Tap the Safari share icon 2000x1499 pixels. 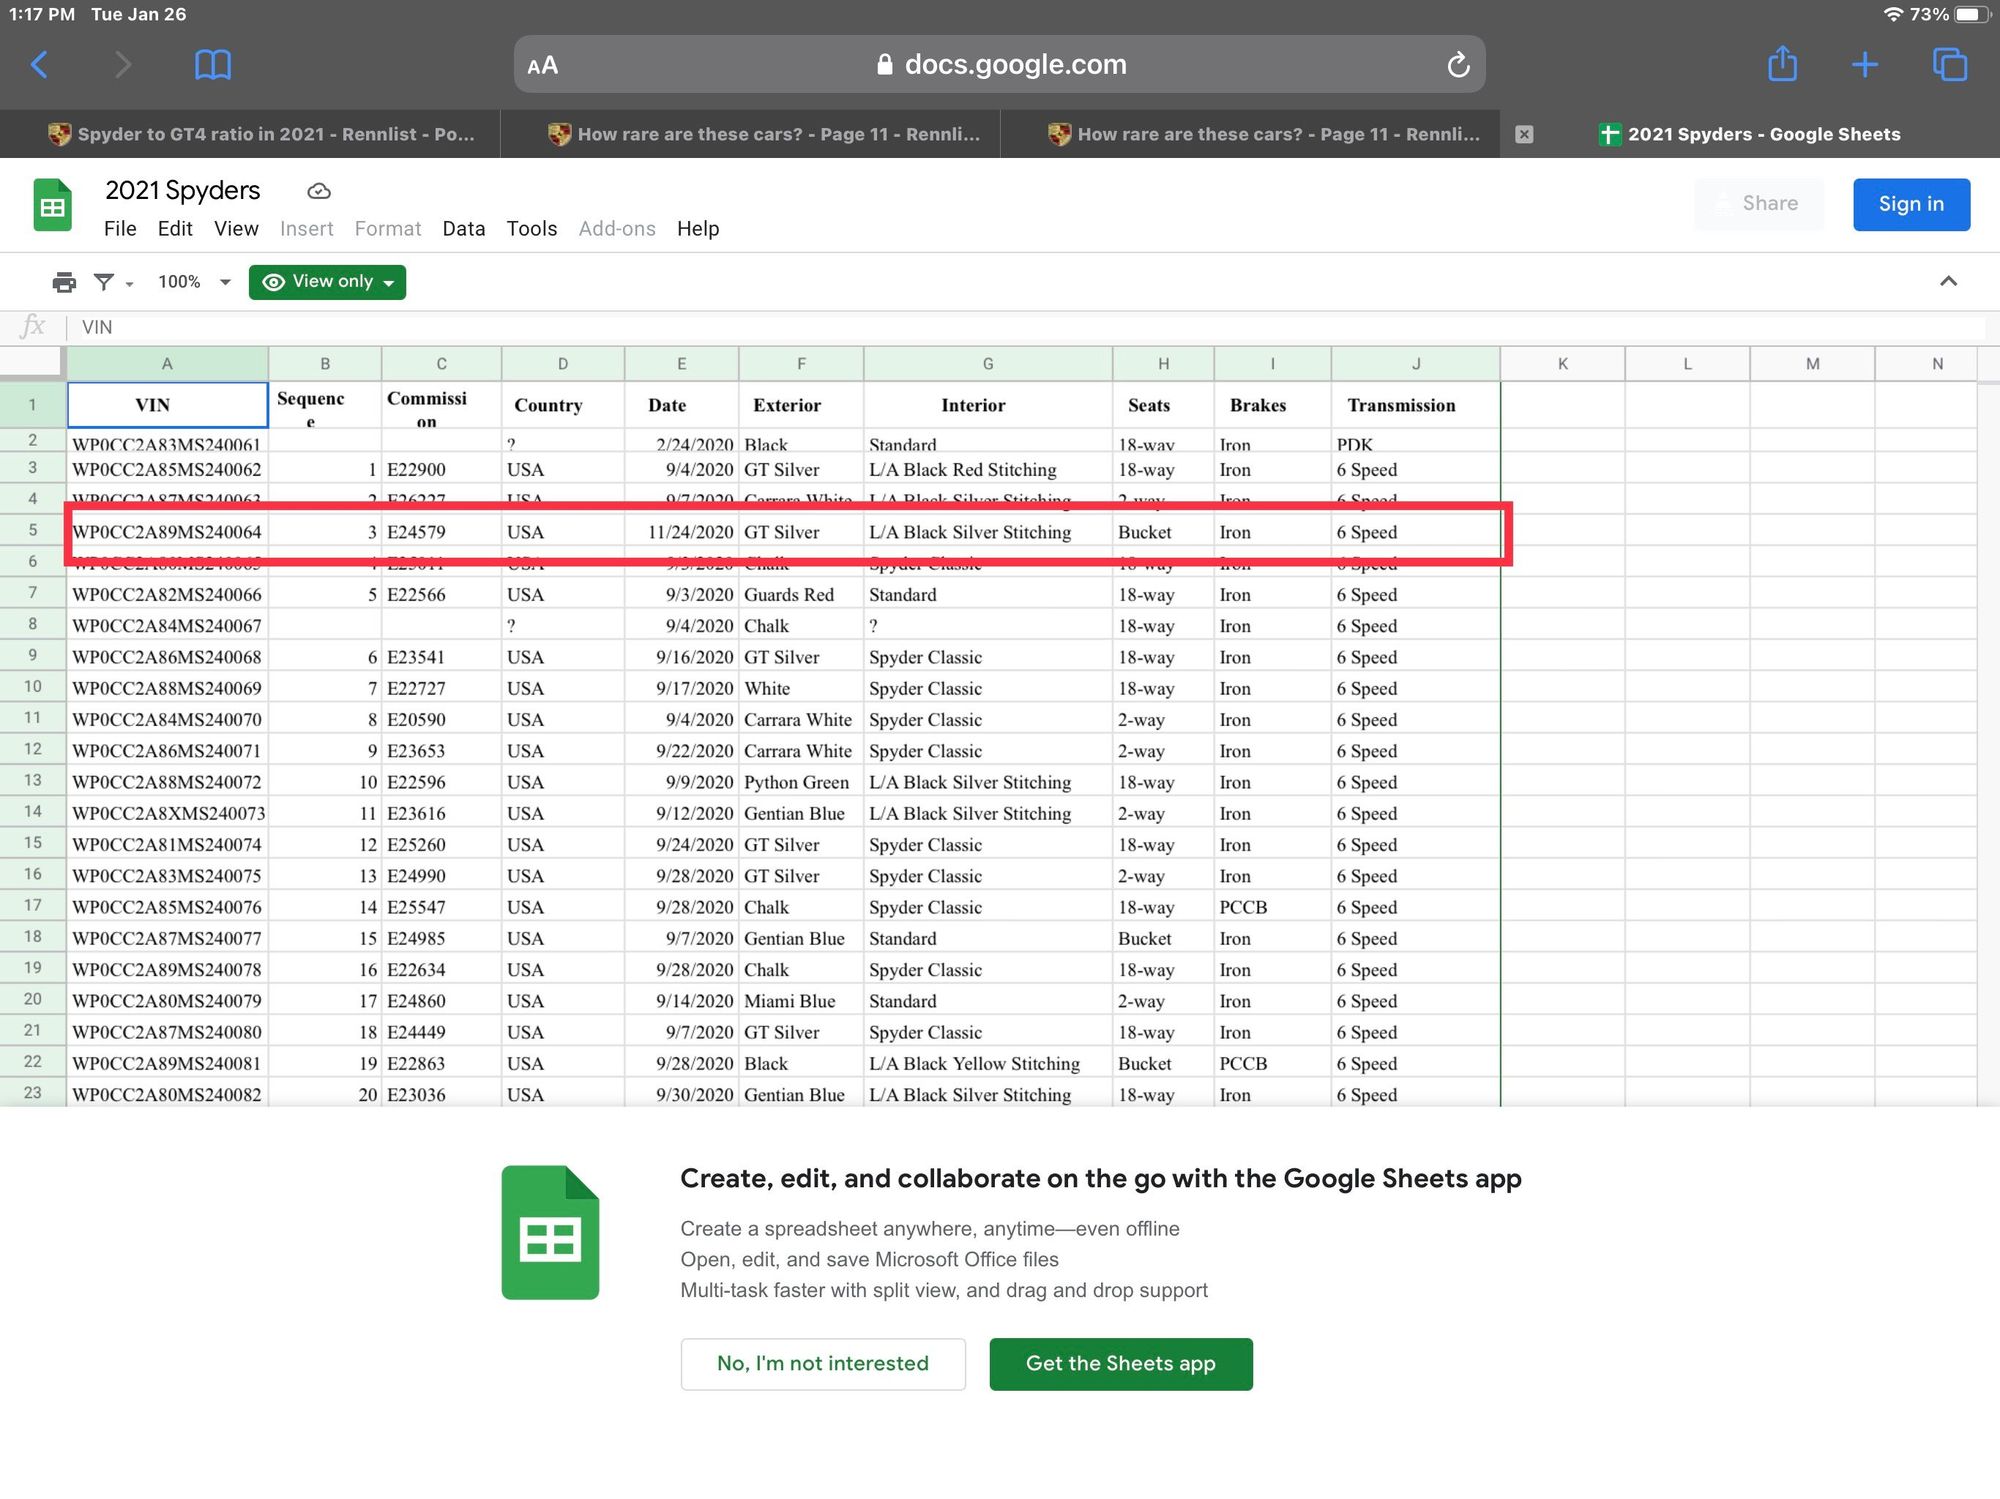pyautogui.click(x=1782, y=65)
